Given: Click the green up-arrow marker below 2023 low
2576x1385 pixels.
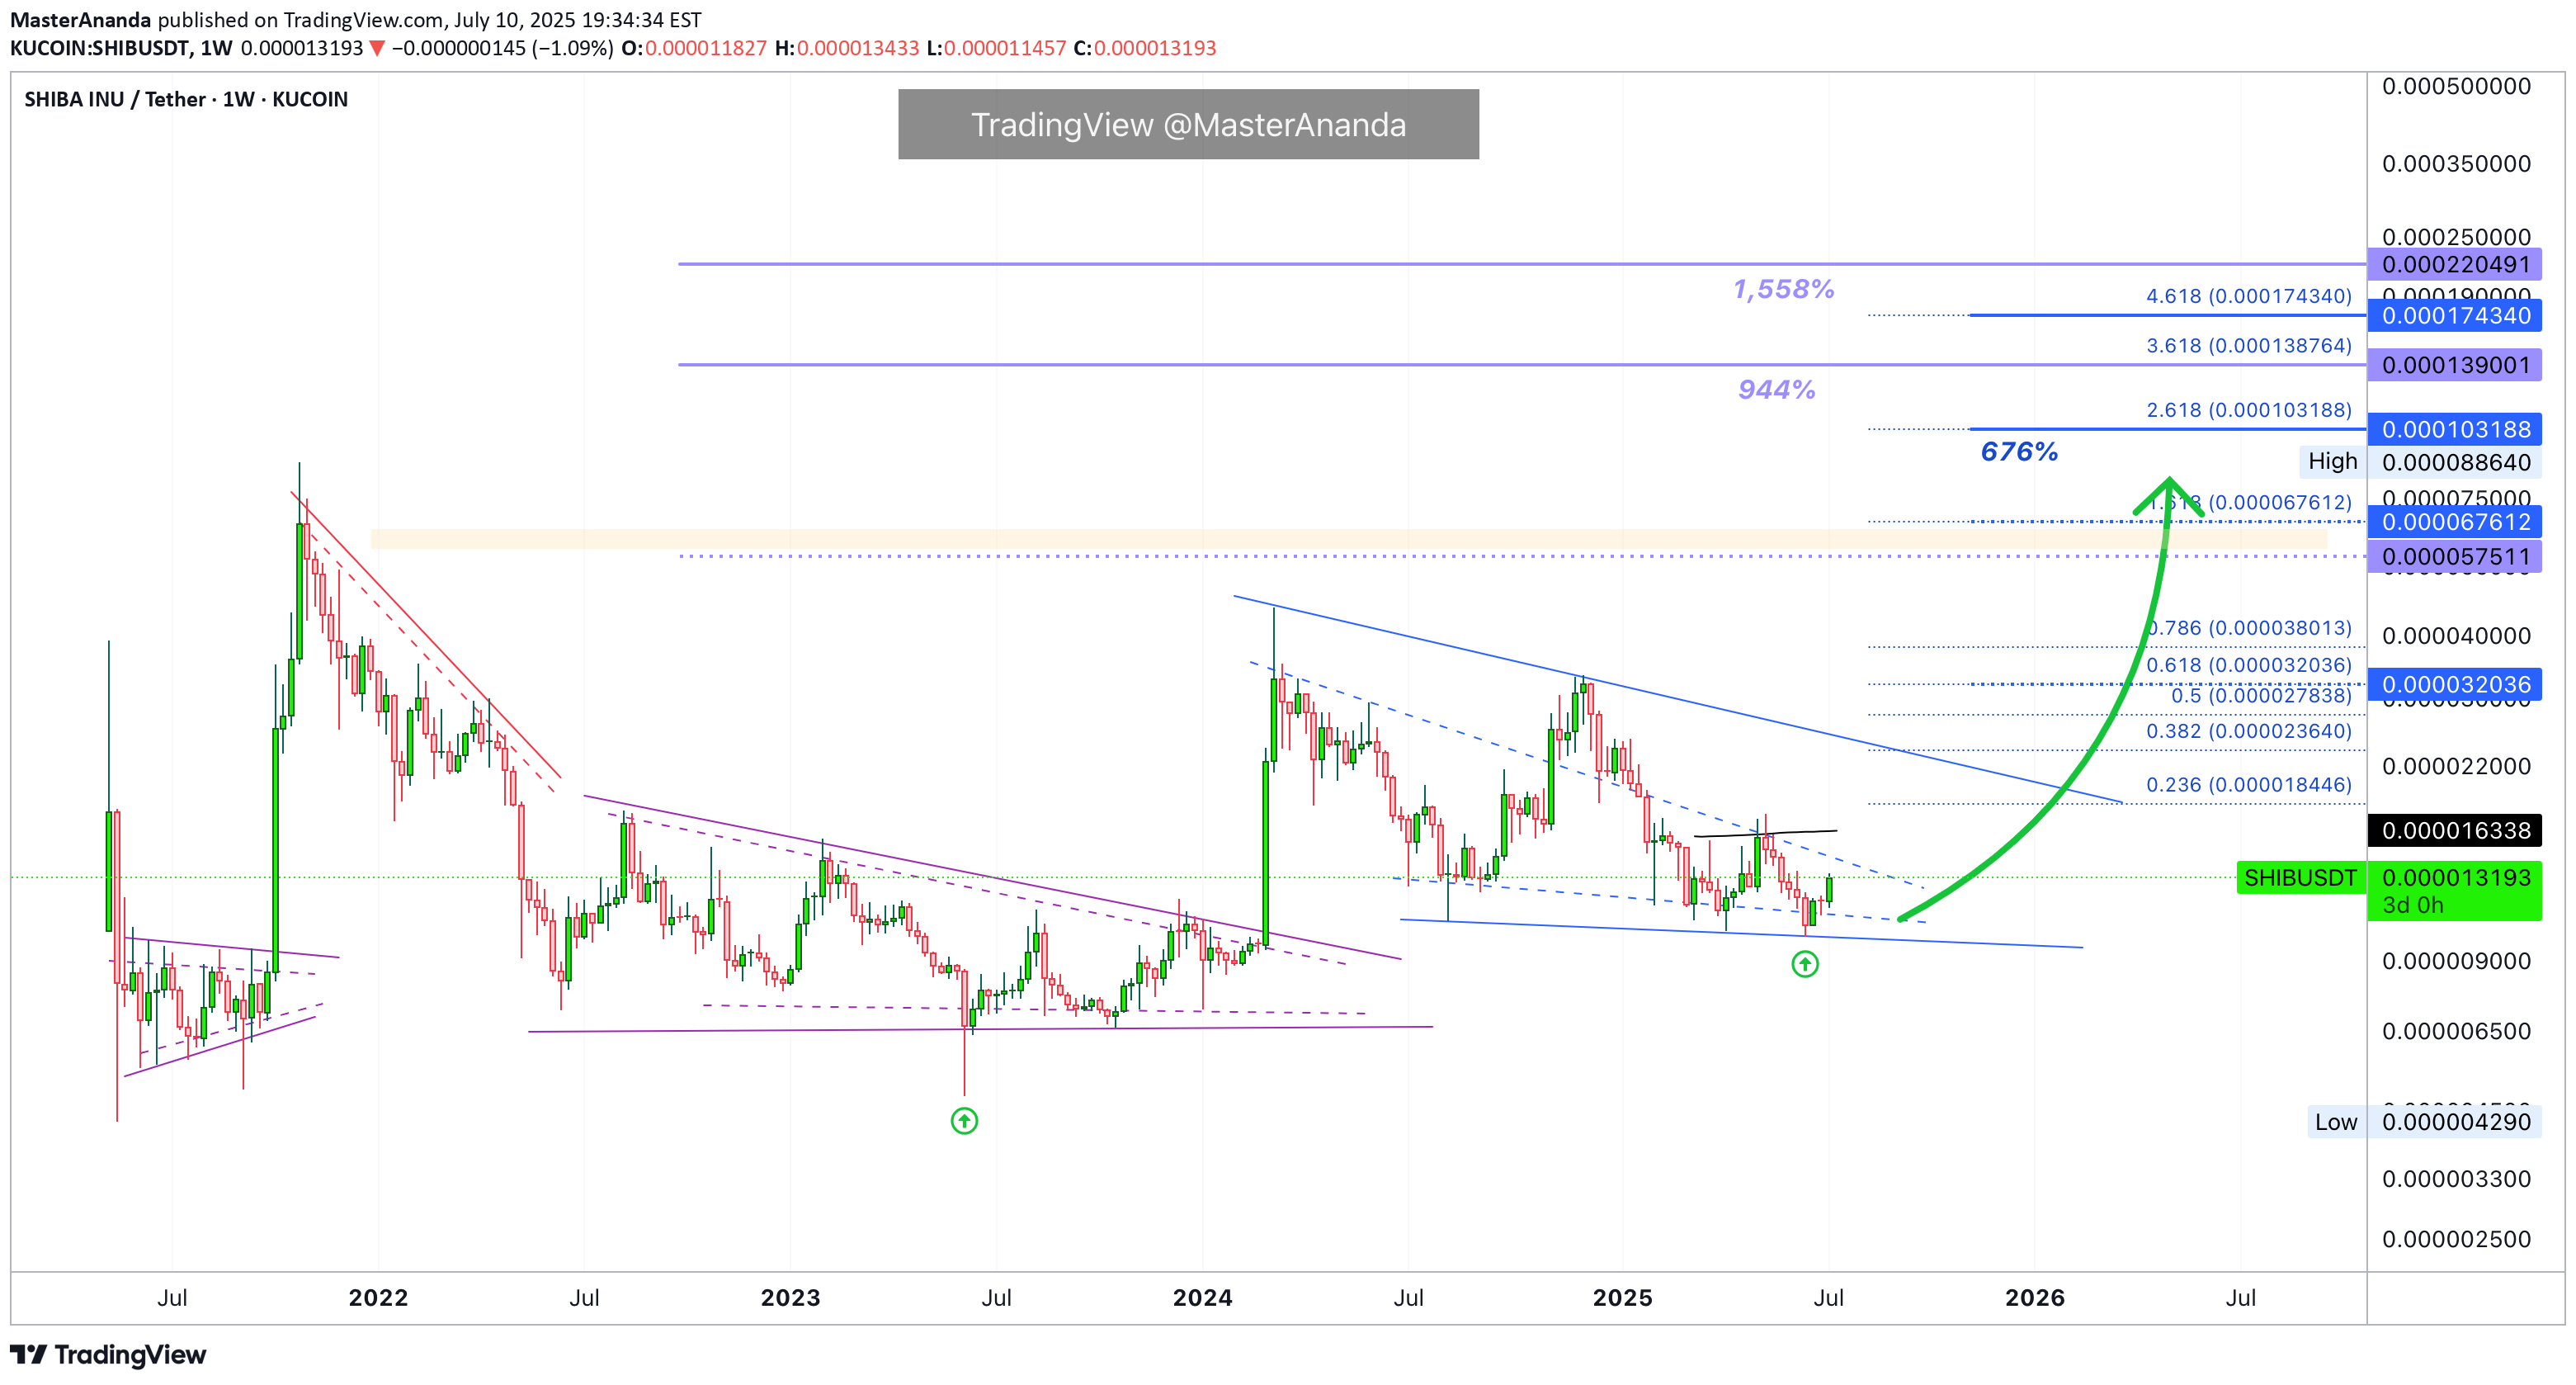Looking at the screenshot, I should point(964,1121).
